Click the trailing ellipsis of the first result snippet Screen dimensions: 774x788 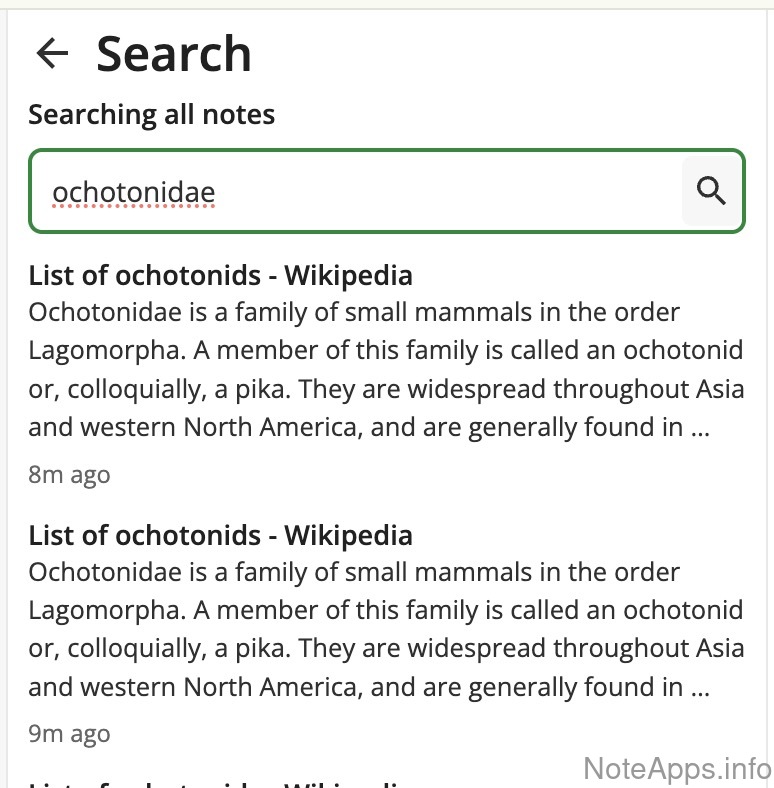coord(700,428)
